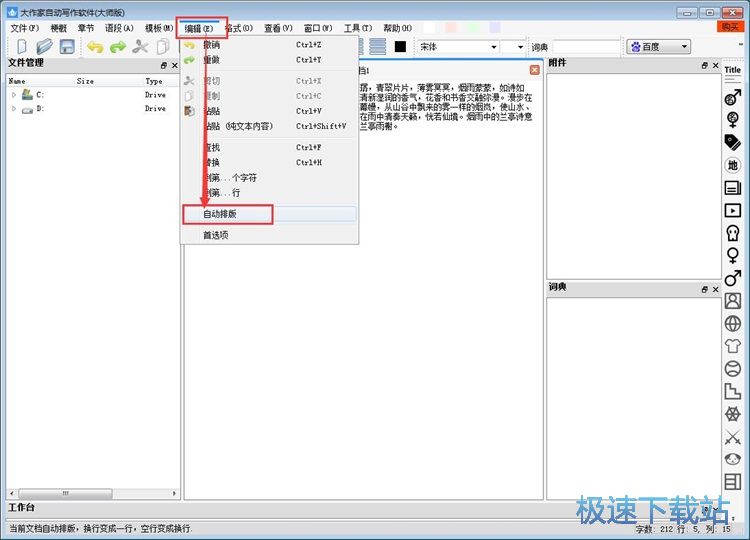Viewport: 750px width, 540px height.
Task: Click the light green background color swatch
Action: (x=473, y=28)
